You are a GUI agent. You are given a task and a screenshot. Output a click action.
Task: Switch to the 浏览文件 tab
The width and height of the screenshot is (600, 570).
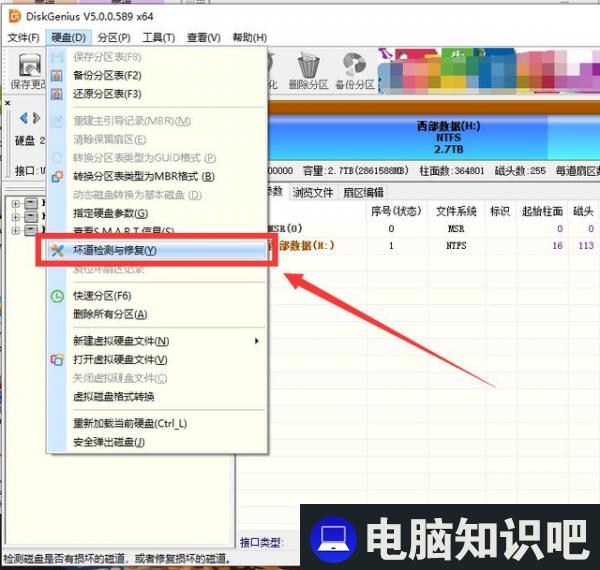point(313,192)
